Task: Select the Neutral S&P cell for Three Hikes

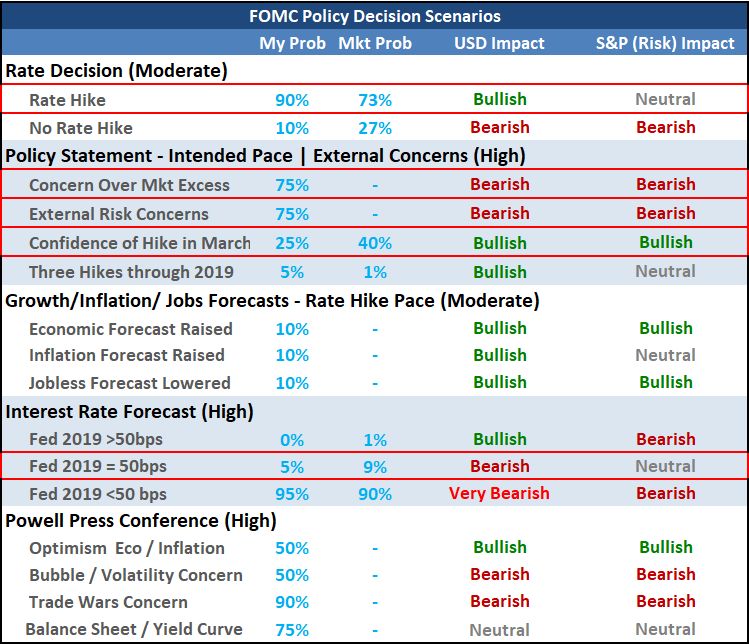Action: [x=665, y=271]
